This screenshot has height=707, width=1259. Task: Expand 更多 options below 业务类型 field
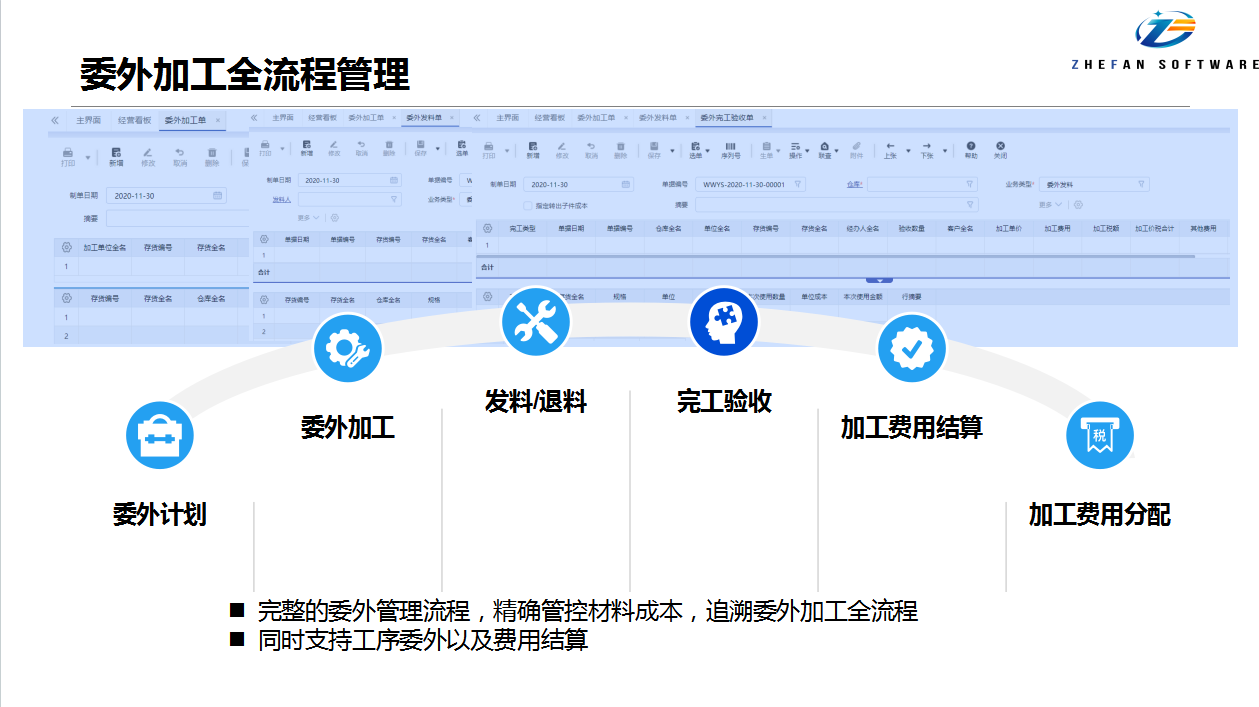click(x=1049, y=205)
